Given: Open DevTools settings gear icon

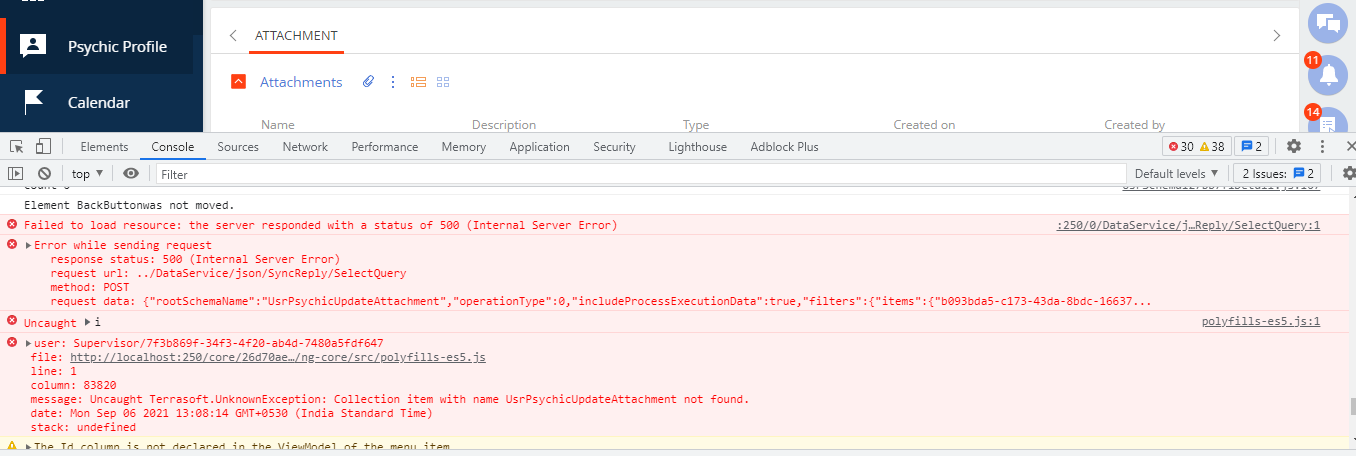Looking at the screenshot, I should click(1294, 146).
